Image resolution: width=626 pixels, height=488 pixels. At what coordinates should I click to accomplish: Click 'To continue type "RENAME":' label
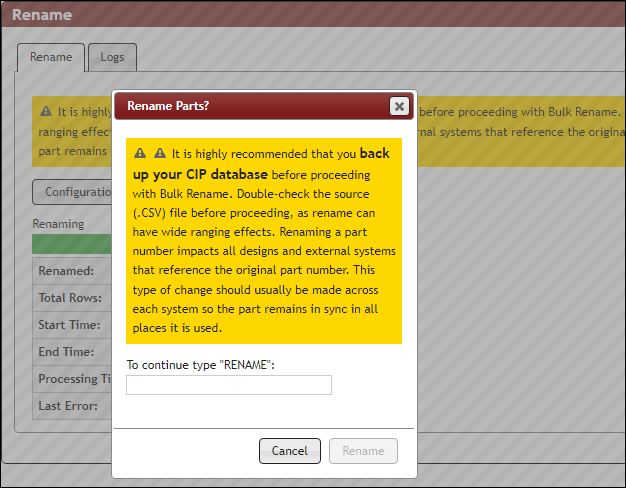[x=200, y=365]
